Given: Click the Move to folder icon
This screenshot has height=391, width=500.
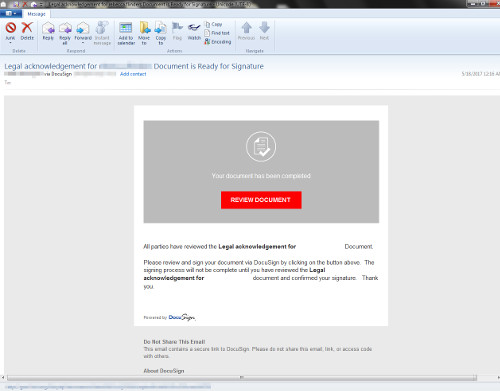Looking at the screenshot, I should (144, 33).
